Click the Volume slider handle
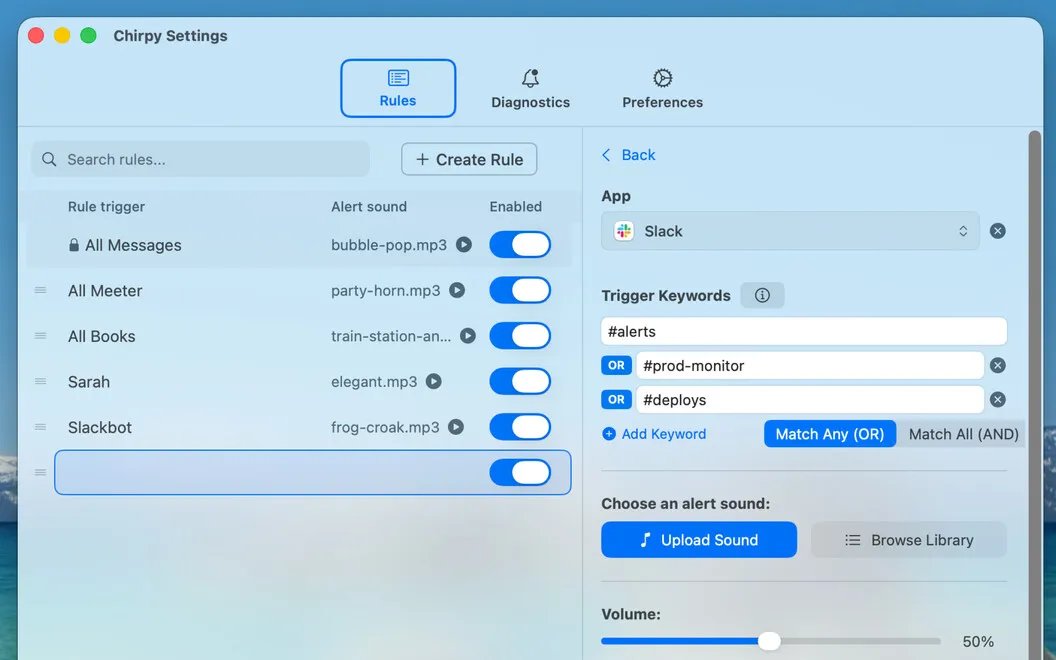 769,640
